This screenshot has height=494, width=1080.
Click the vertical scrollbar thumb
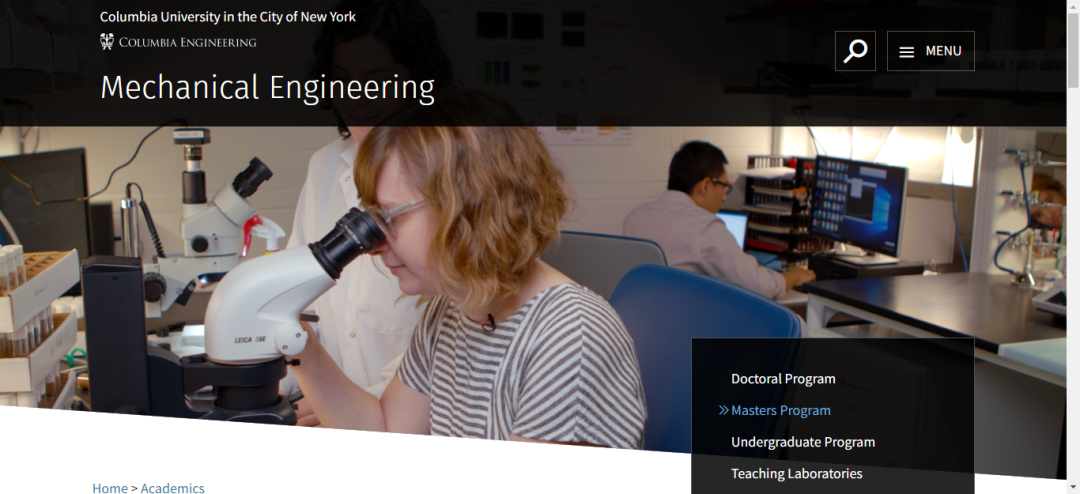point(1073,50)
